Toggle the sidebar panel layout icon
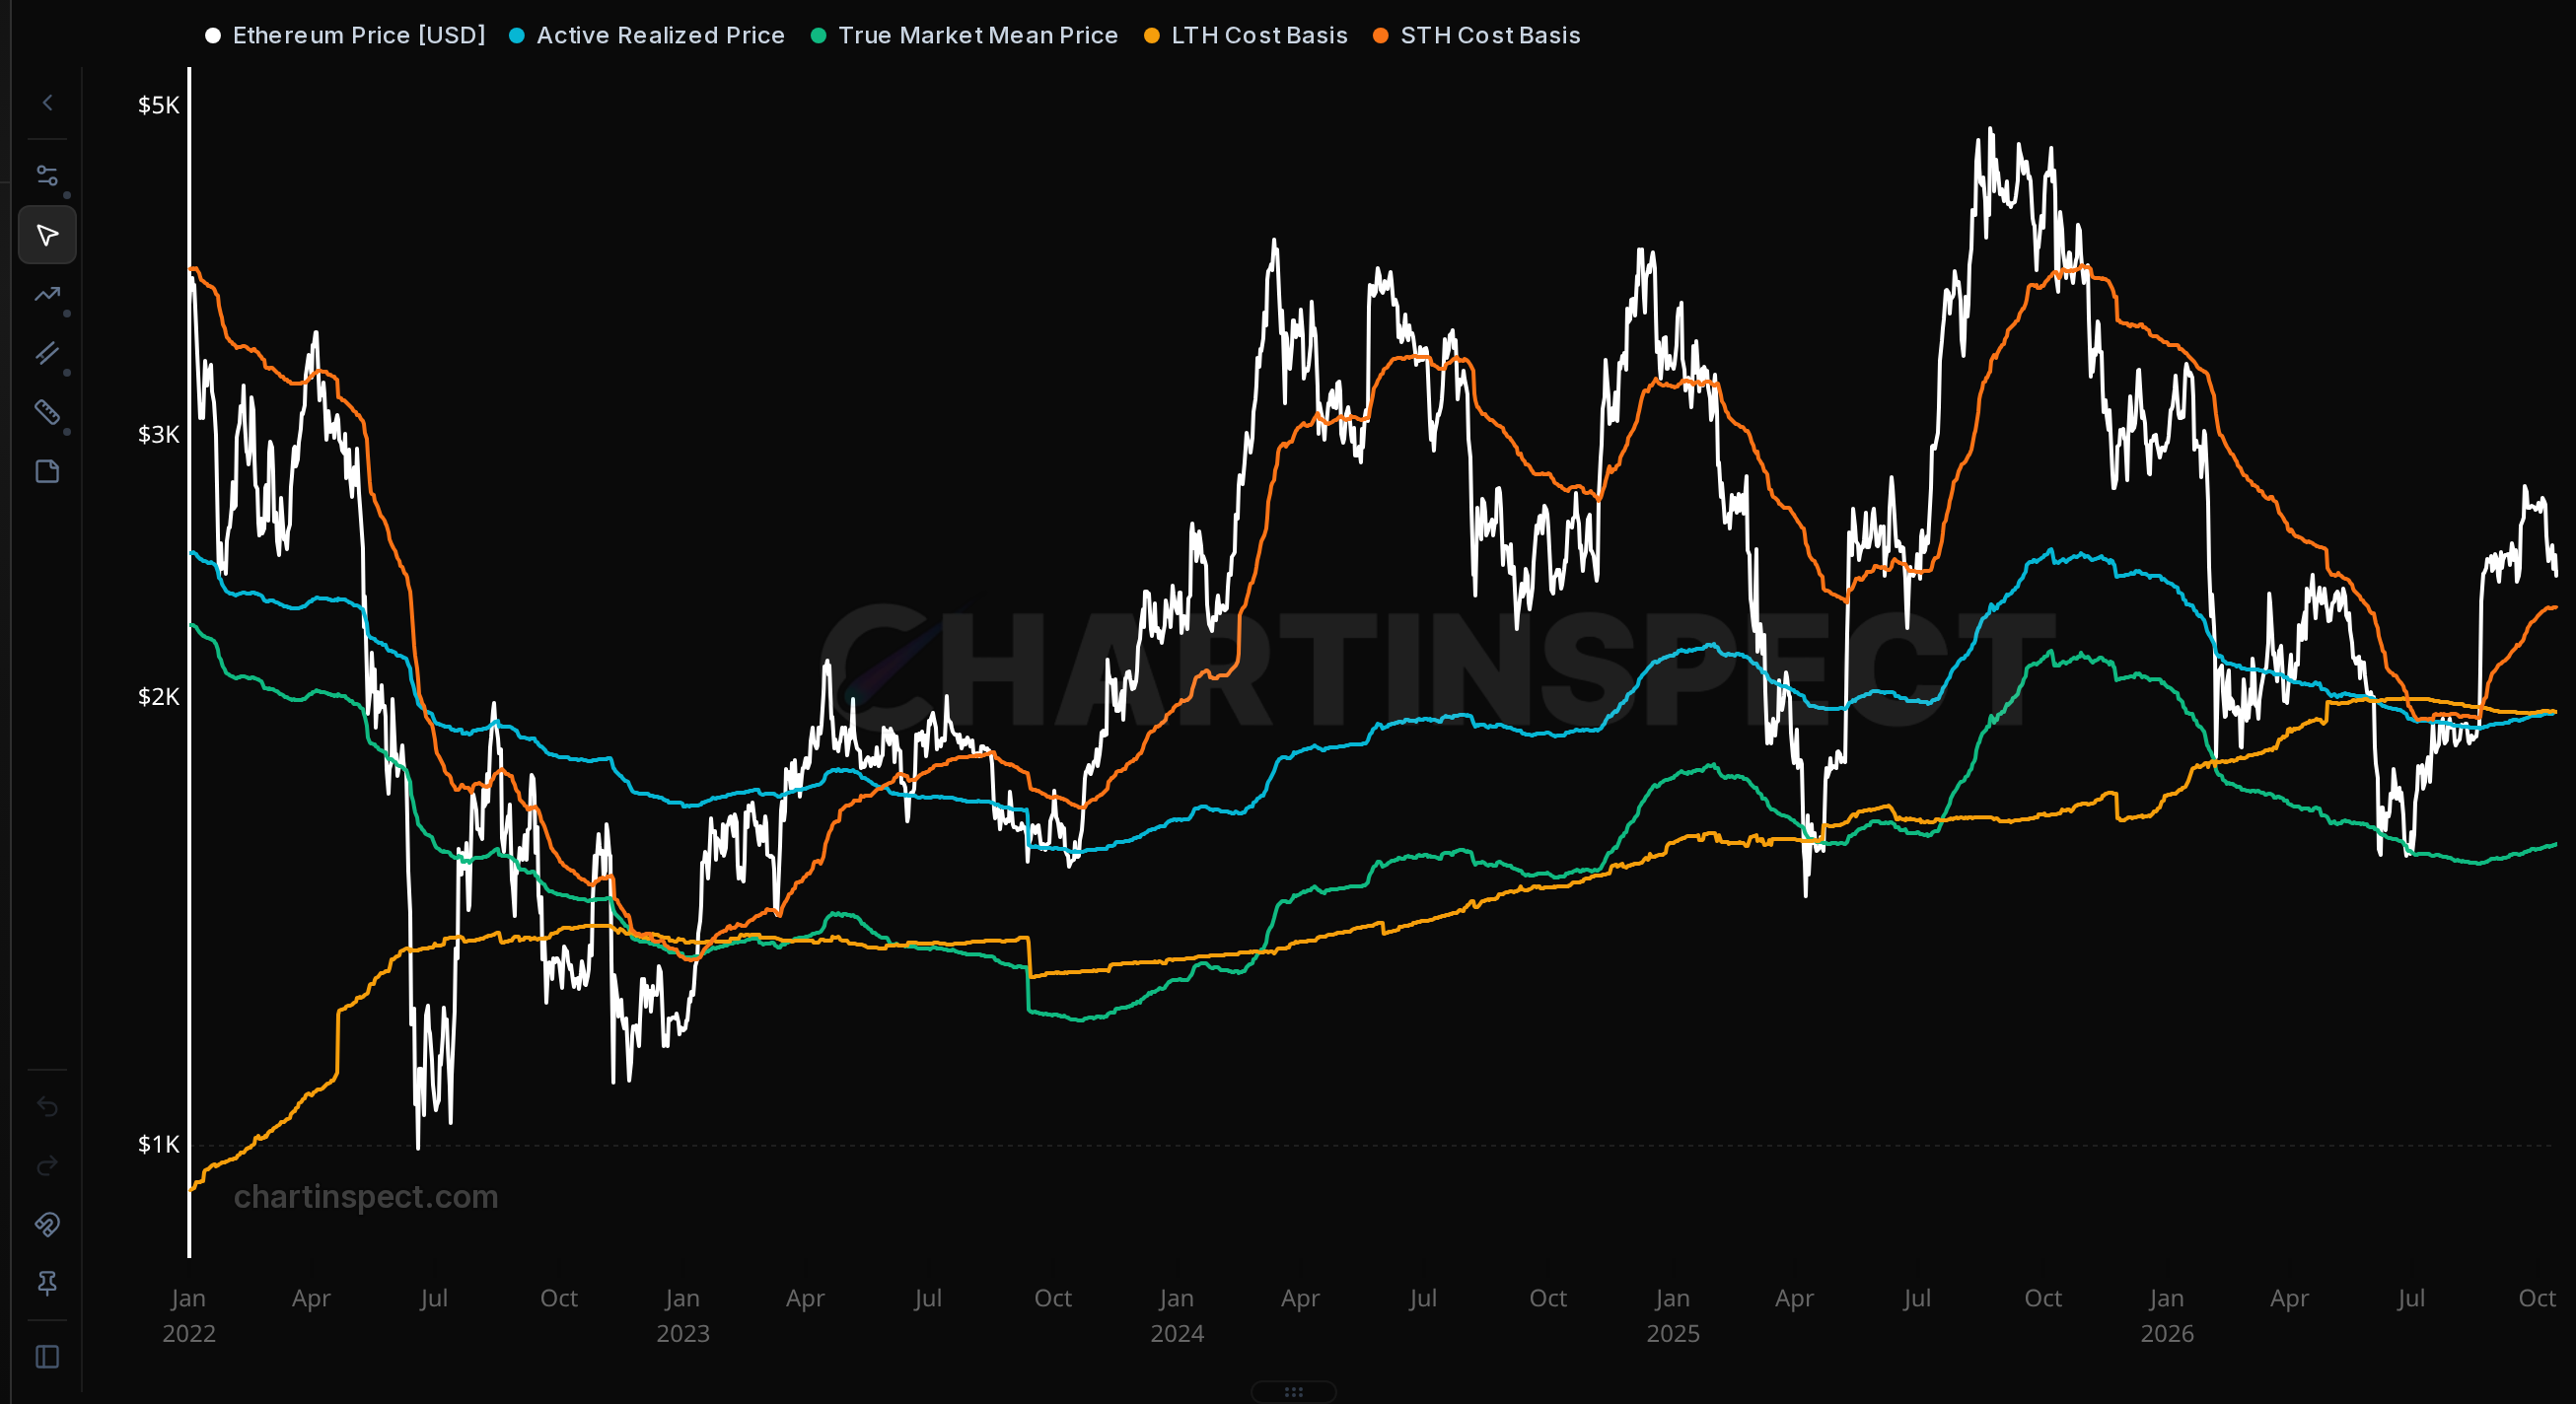This screenshot has height=1404, width=2576. pos(47,1356)
